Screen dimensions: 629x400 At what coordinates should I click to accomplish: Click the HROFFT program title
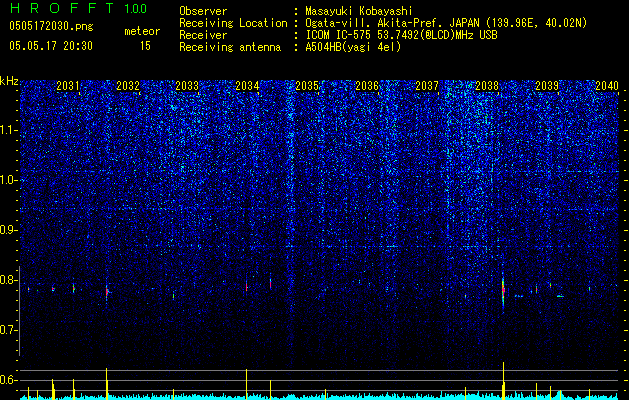click(62, 8)
